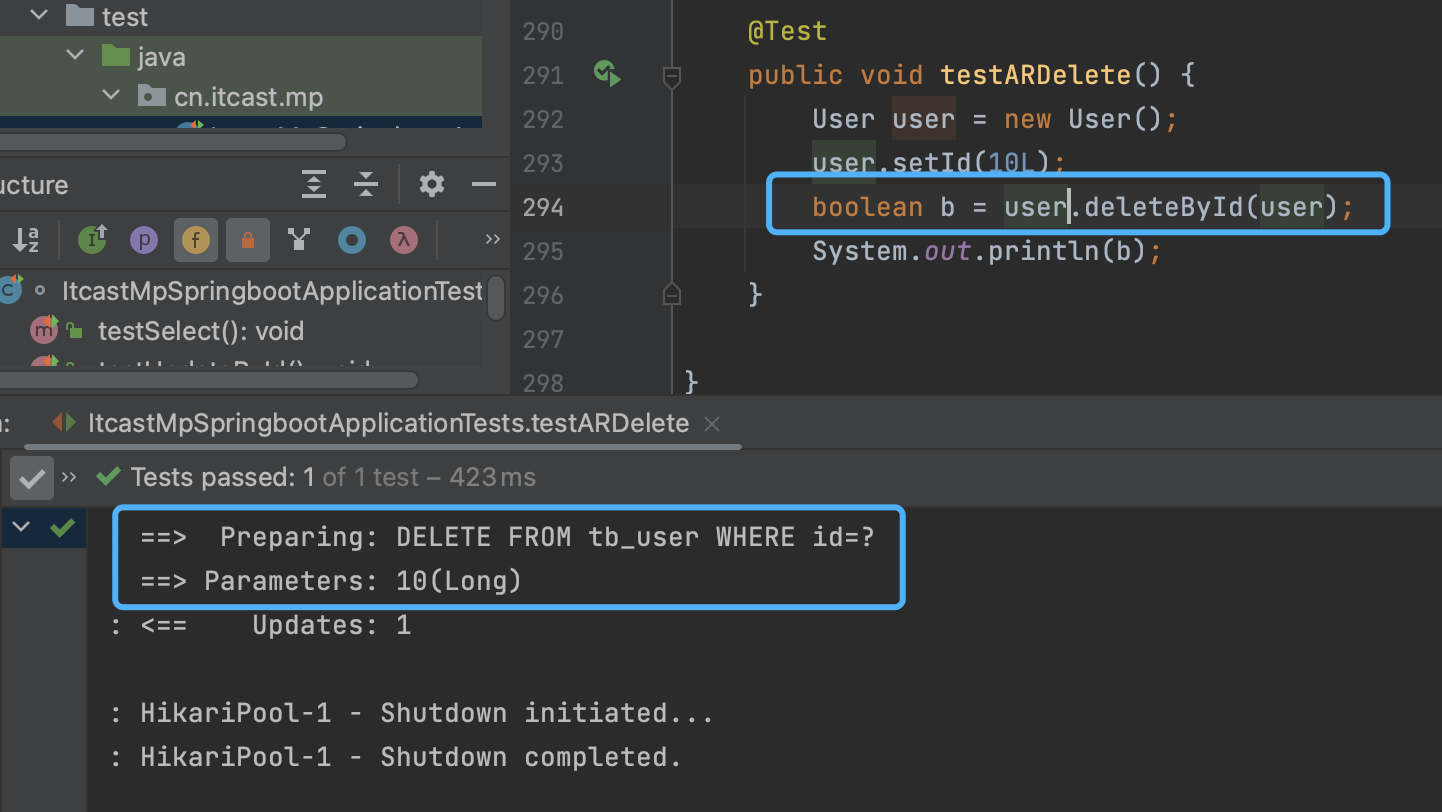This screenshot has width=1442, height=812.
Task: Select the ItcastMpSpringbootApplicationTests.testARDelete run tab
Action: [388, 423]
